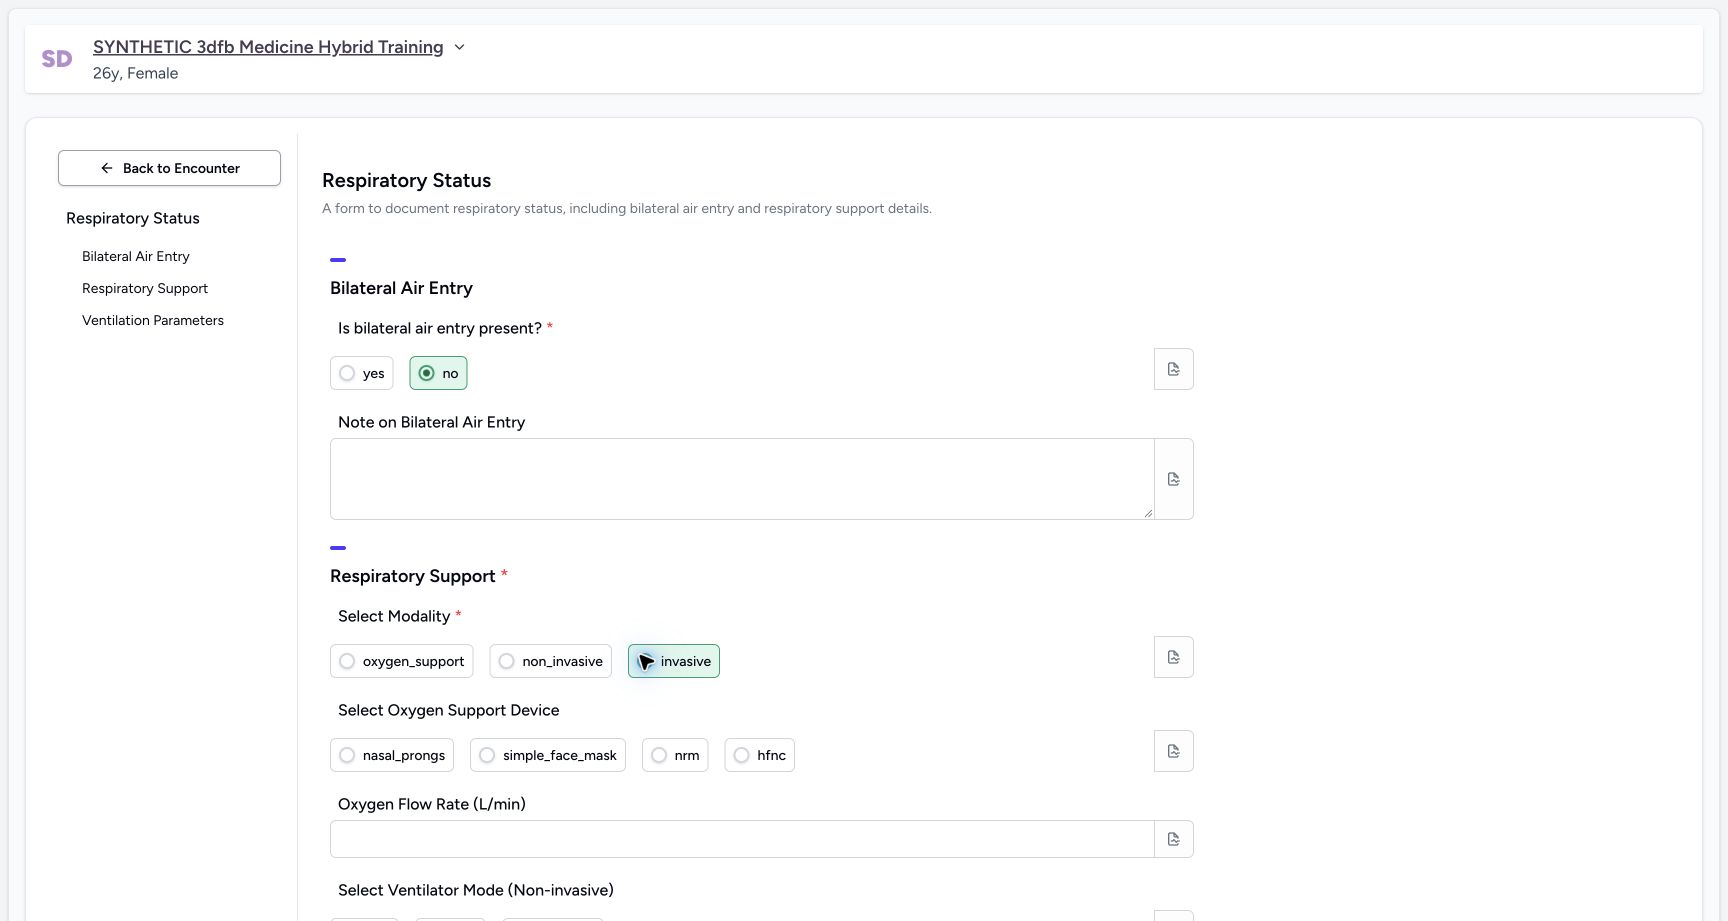The image size is (1728, 921).
Task: Click the back arrow icon in Back to Encounter
Action: pyautogui.click(x=107, y=168)
